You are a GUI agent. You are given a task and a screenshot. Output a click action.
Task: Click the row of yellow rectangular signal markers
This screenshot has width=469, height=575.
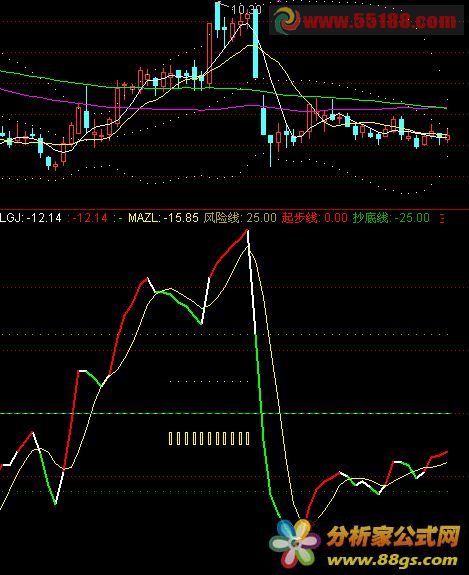209,438
